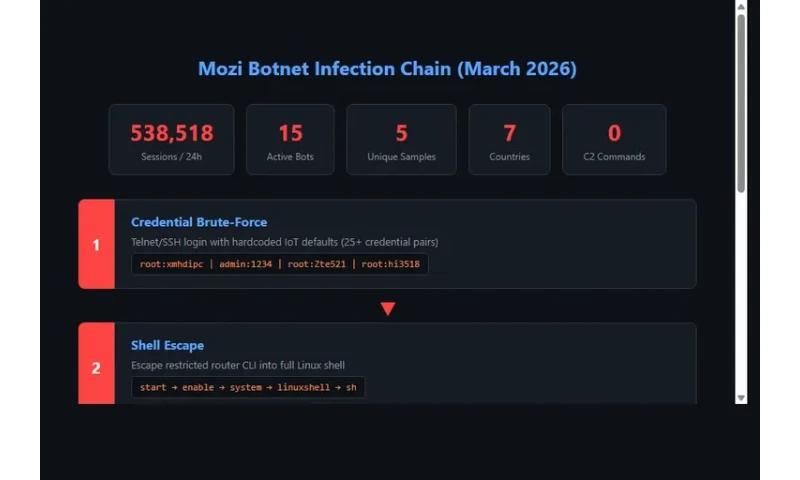Open the 5 Unique Samples card
Screen dimensions: 800x480
tap(401, 140)
